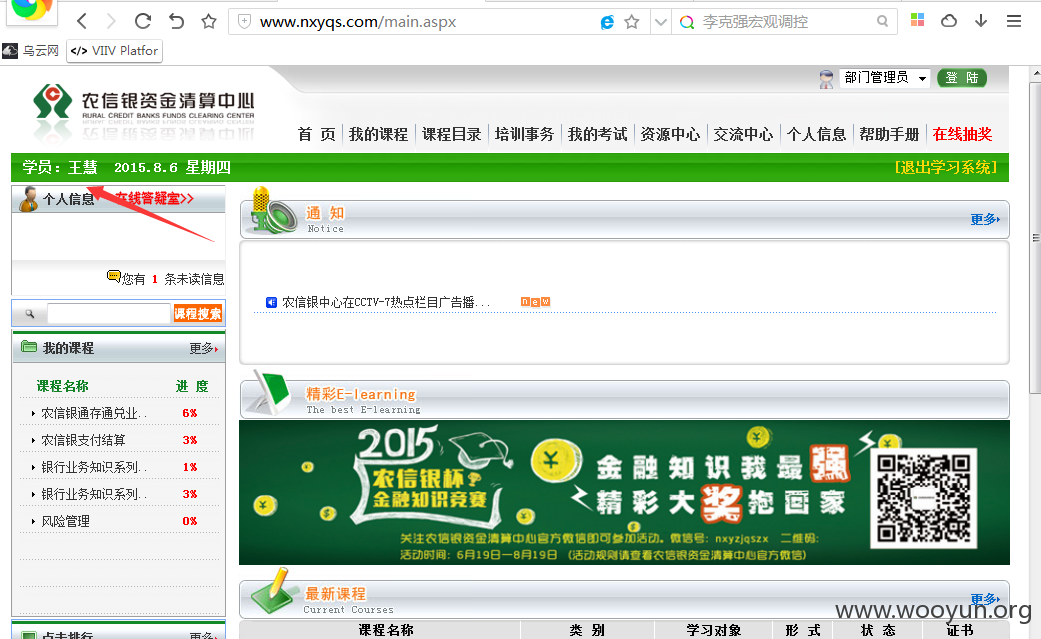Open course 农信银通存通兑业..

click(94, 413)
